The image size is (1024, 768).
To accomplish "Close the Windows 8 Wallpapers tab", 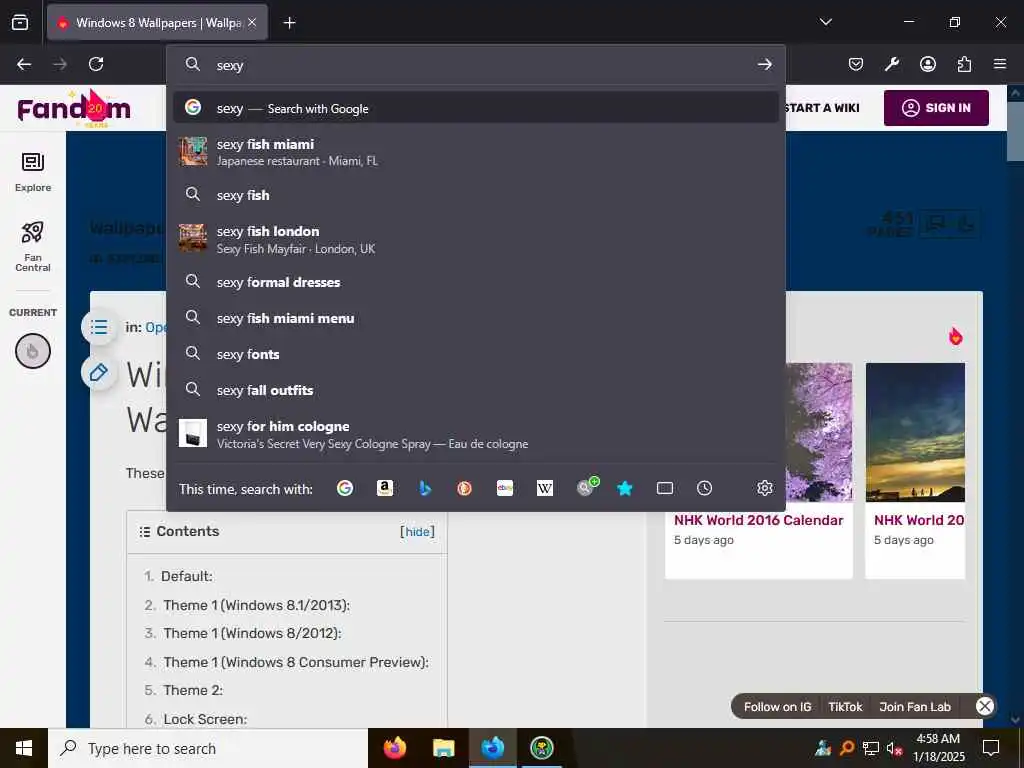I will [252, 23].
